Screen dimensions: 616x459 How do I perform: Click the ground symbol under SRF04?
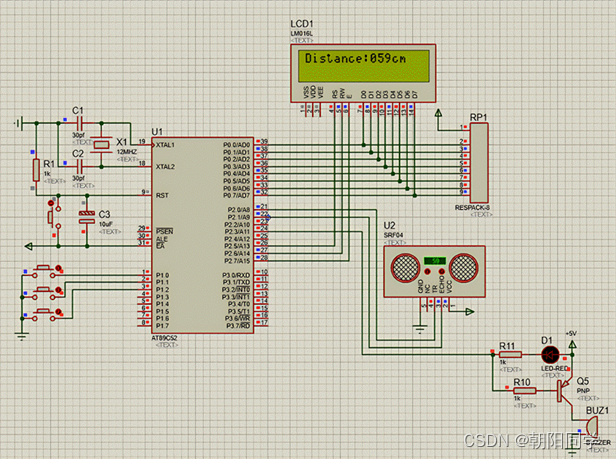[420, 329]
